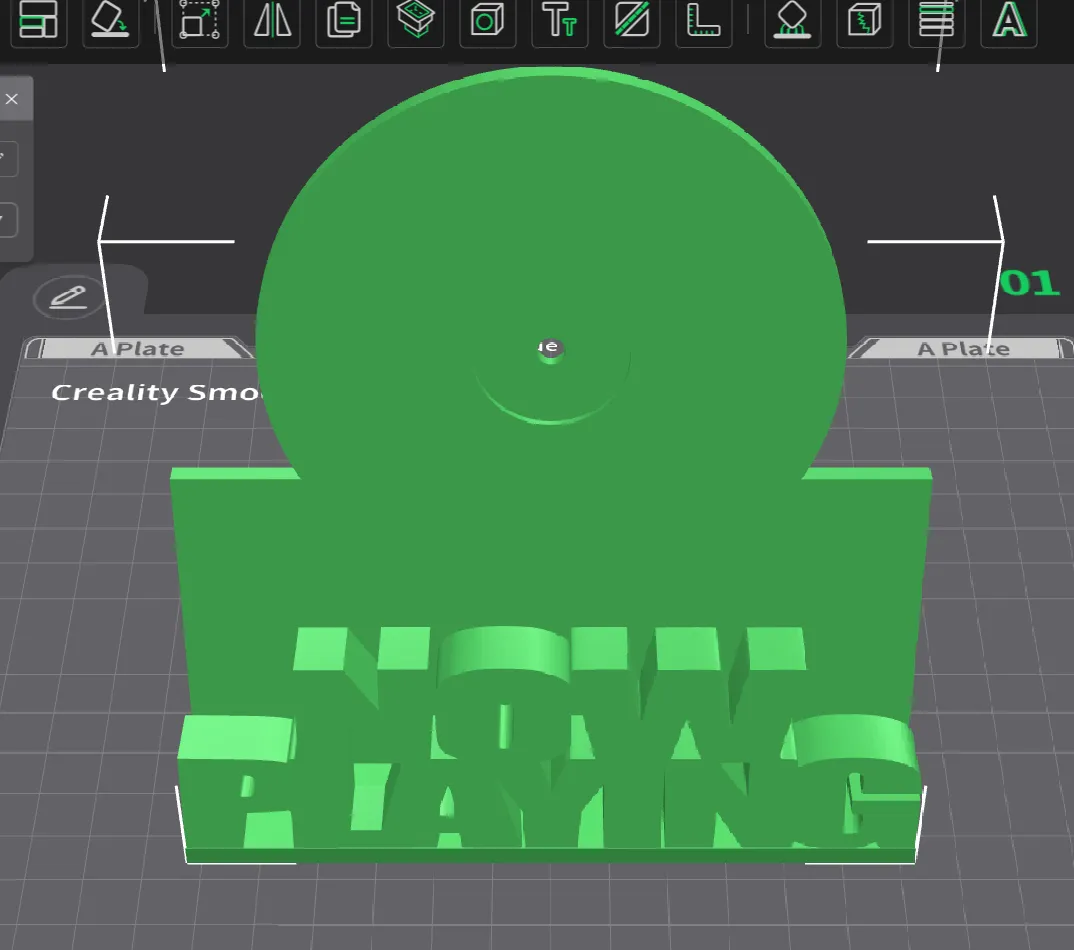Image resolution: width=1074 pixels, height=950 pixels.
Task: Click the left A Plate label
Action: point(138,349)
